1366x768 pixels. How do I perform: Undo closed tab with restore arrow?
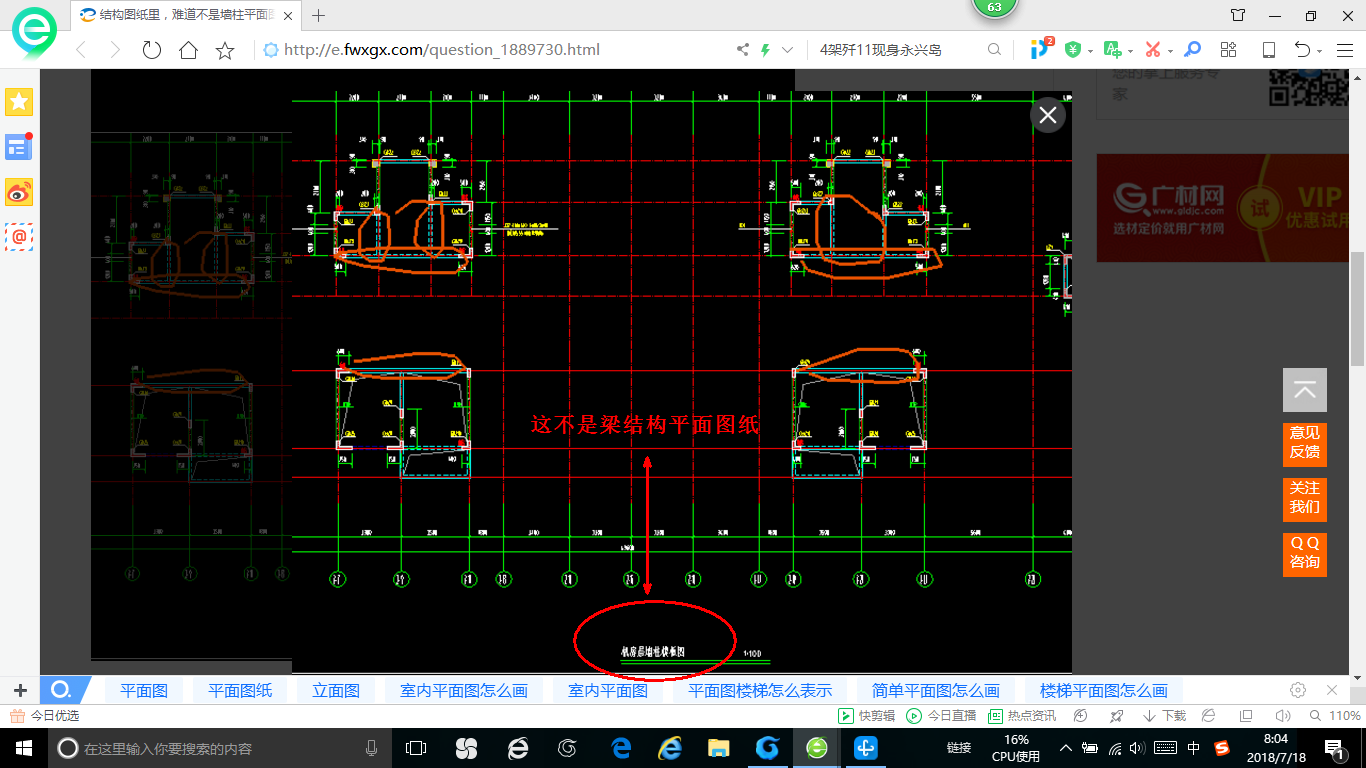pyautogui.click(x=1302, y=50)
